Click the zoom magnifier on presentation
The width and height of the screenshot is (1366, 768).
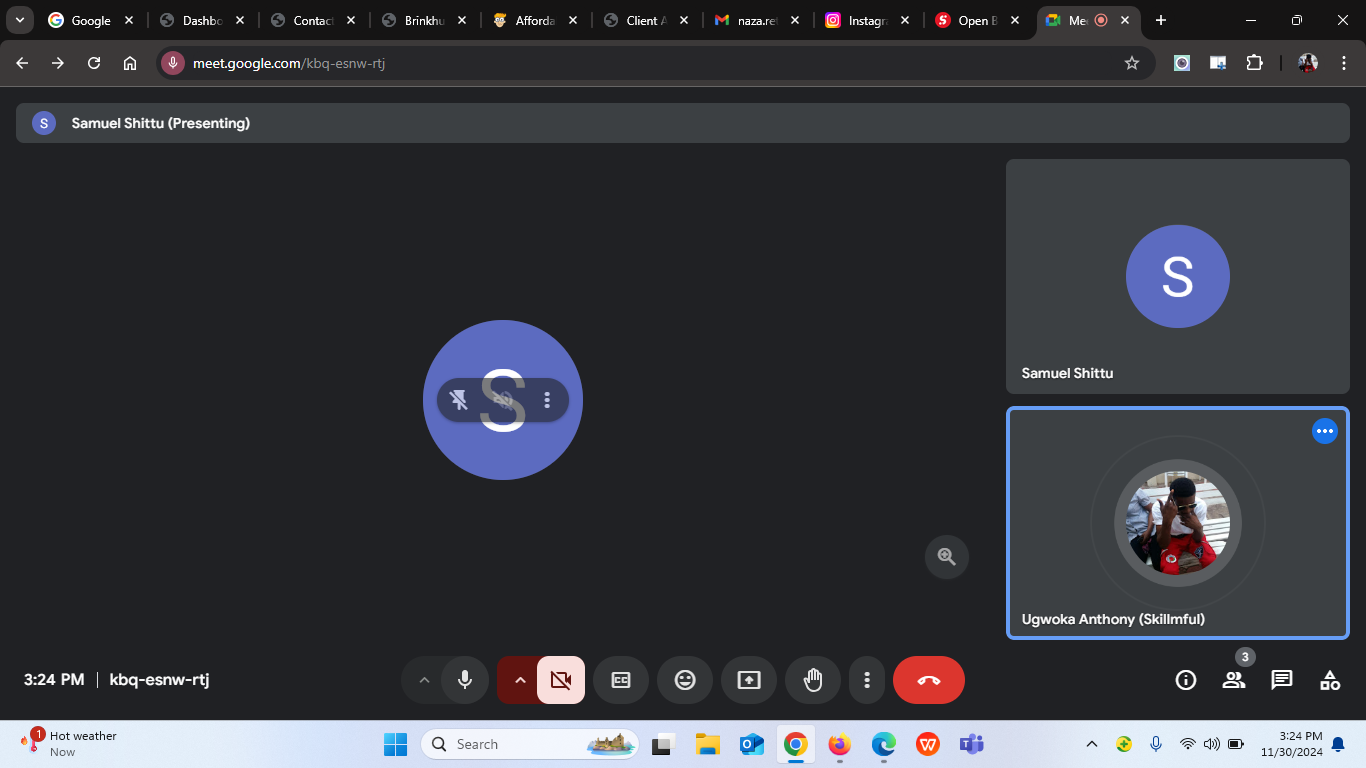pos(946,557)
